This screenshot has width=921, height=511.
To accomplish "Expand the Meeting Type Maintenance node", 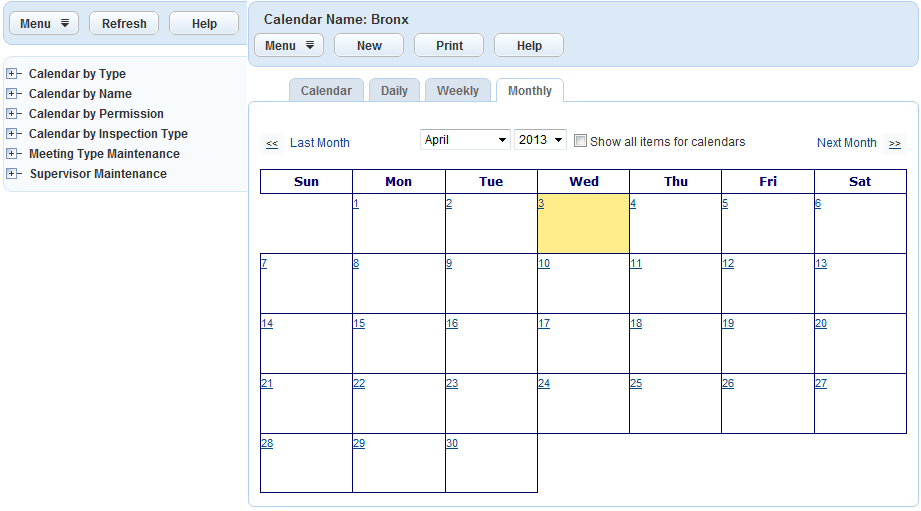I will [11, 154].
